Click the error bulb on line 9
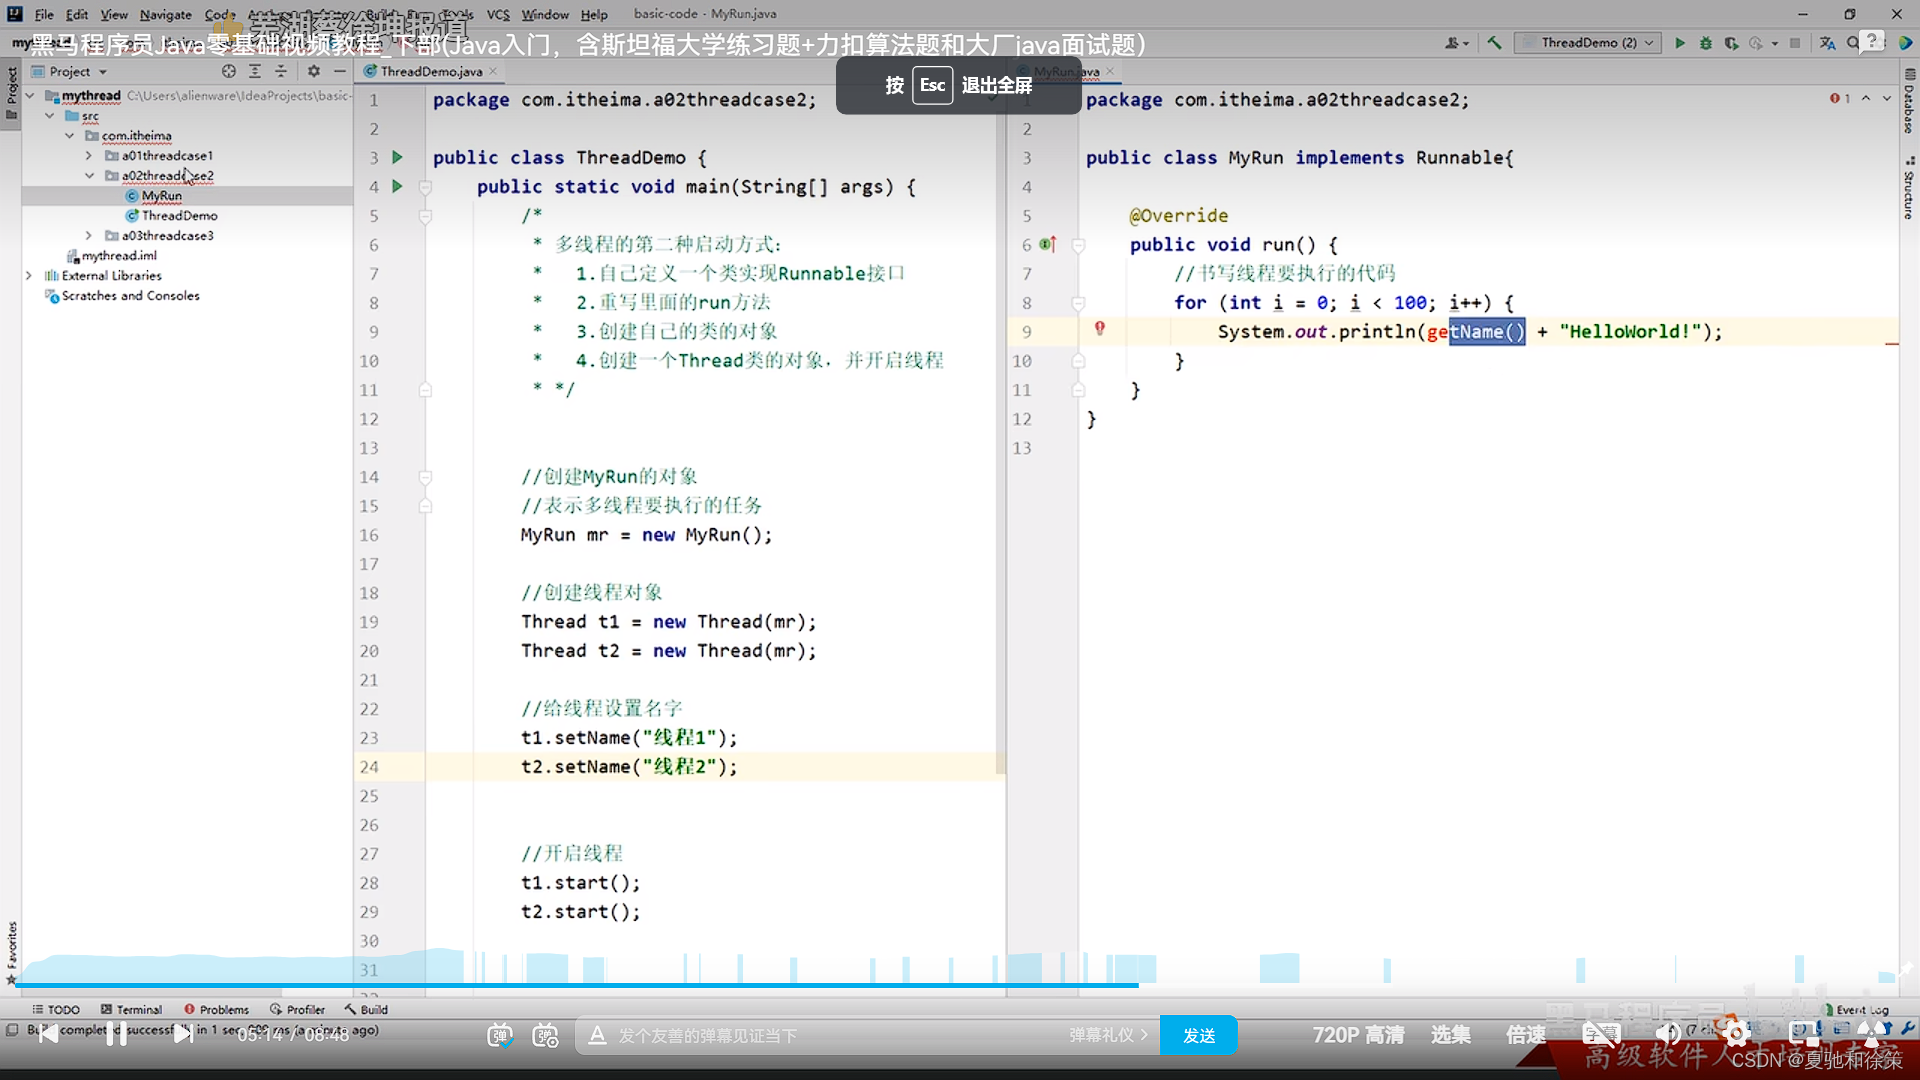Image resolution: width=1920 pixels, height=1080 pixels. point(1099,328)
